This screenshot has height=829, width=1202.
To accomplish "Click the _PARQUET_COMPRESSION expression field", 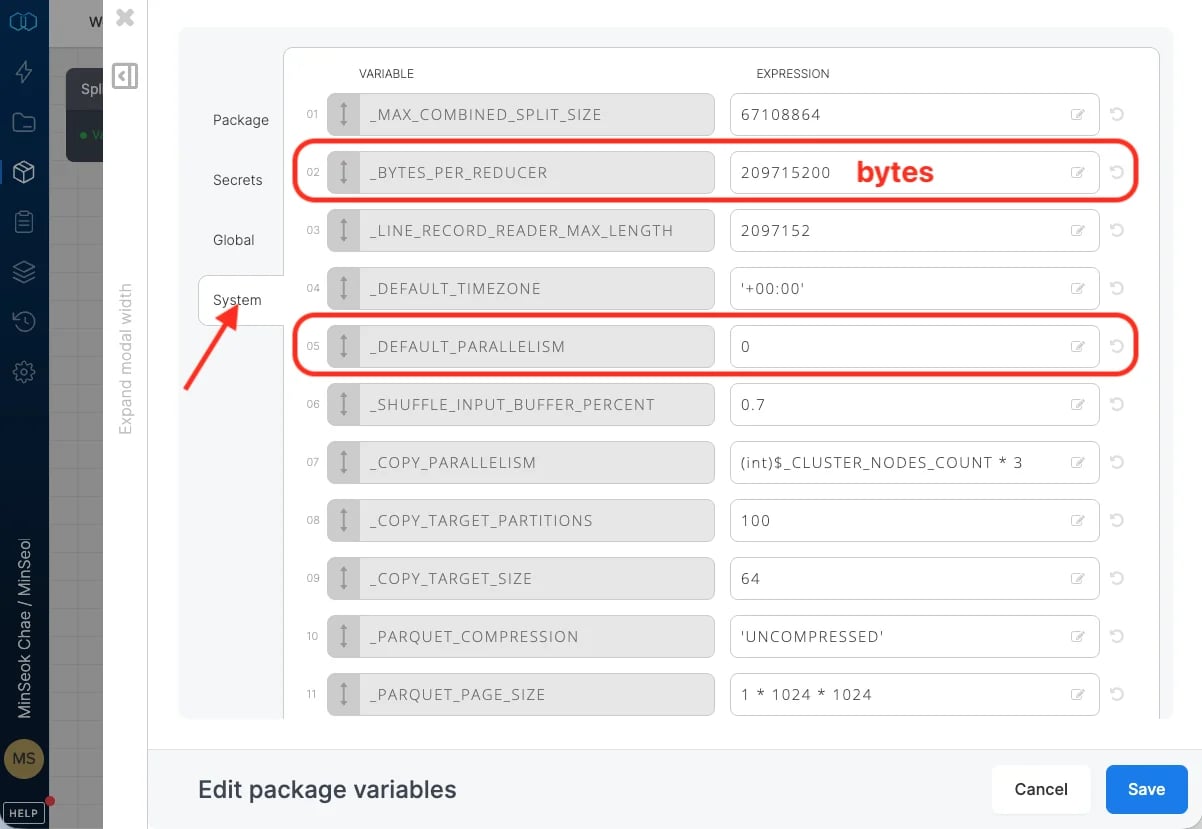I will pyautogui.click(x=914, y=637).
